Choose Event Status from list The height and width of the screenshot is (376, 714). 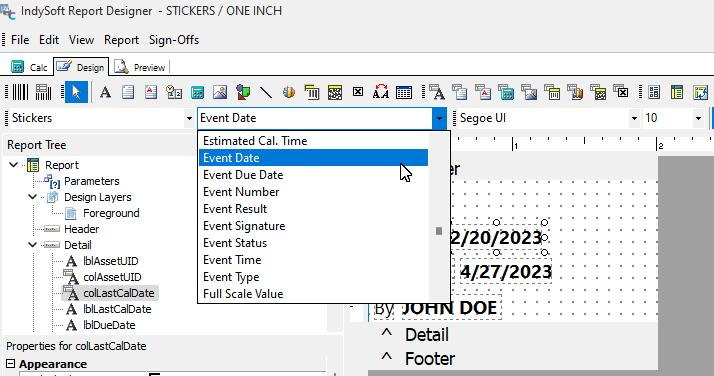[x=313, y=243]
